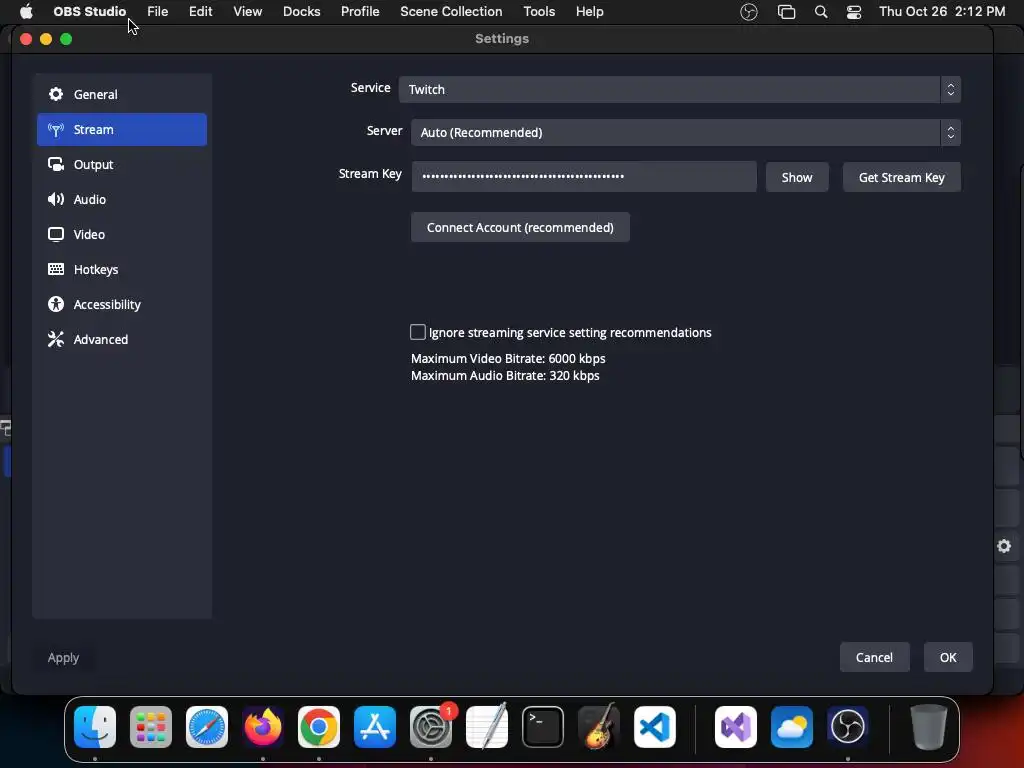Confirm settings with OK
The width and height of the screenshot is (1024, 768).
[948, 658]
